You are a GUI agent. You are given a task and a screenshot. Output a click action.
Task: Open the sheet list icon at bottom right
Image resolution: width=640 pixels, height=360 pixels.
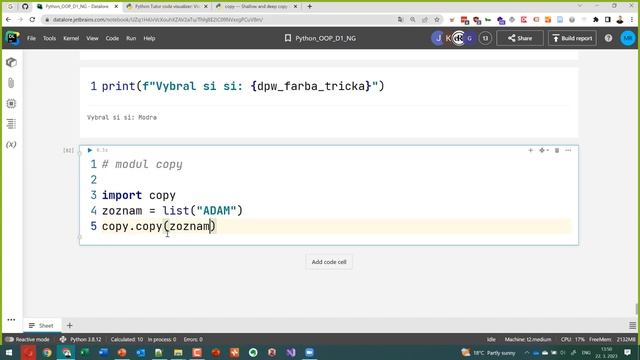[x=632, y=325]
